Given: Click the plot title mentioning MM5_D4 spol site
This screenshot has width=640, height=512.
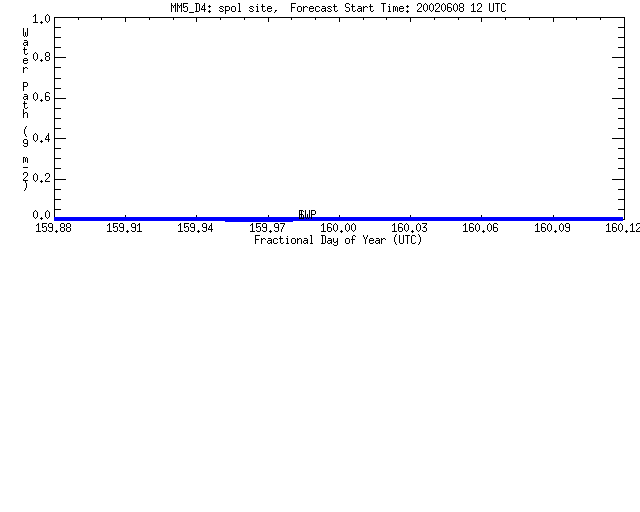Looking at the screenshot, I should pyautogui.click(x=338, y=8).
